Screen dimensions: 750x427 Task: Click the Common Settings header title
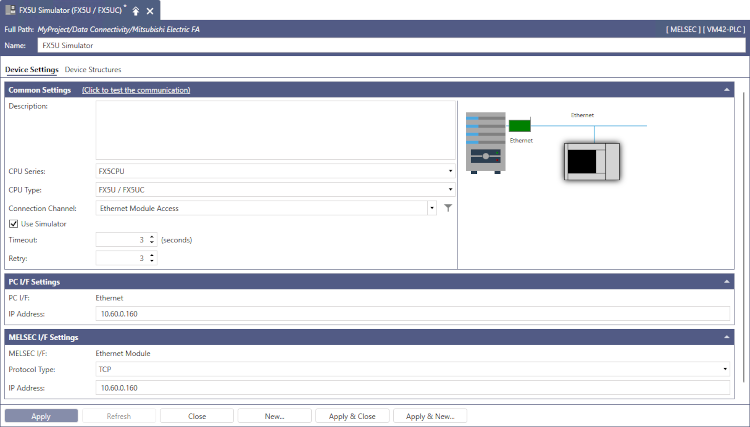click(40, 90)
